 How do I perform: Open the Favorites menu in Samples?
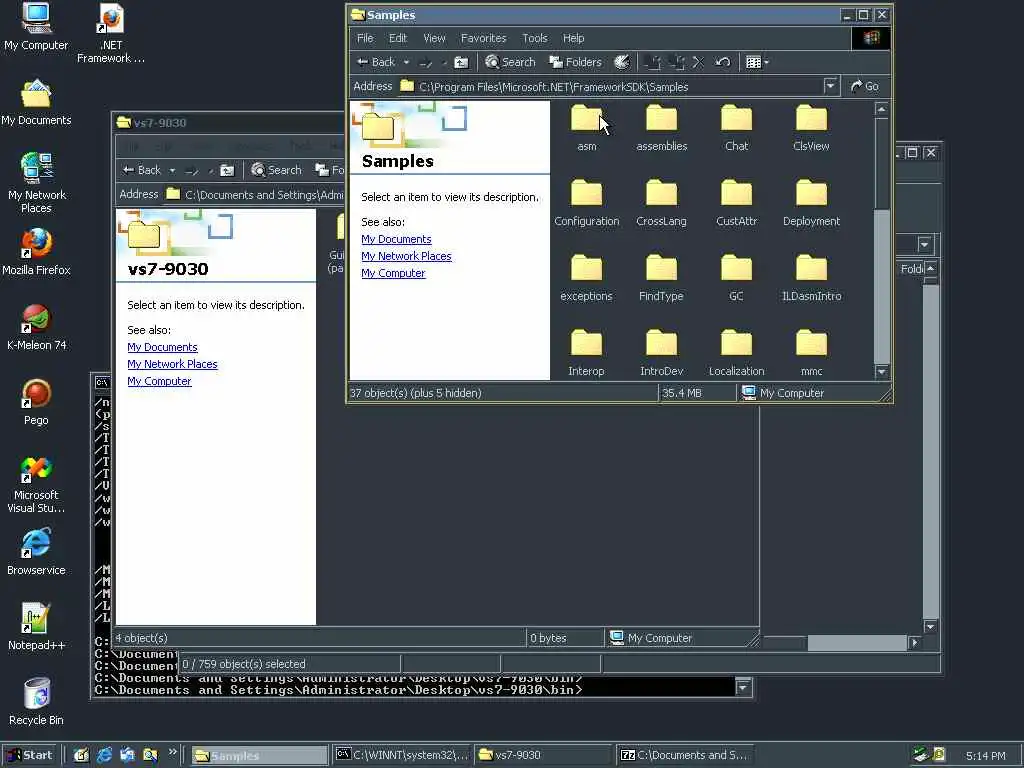483,38
